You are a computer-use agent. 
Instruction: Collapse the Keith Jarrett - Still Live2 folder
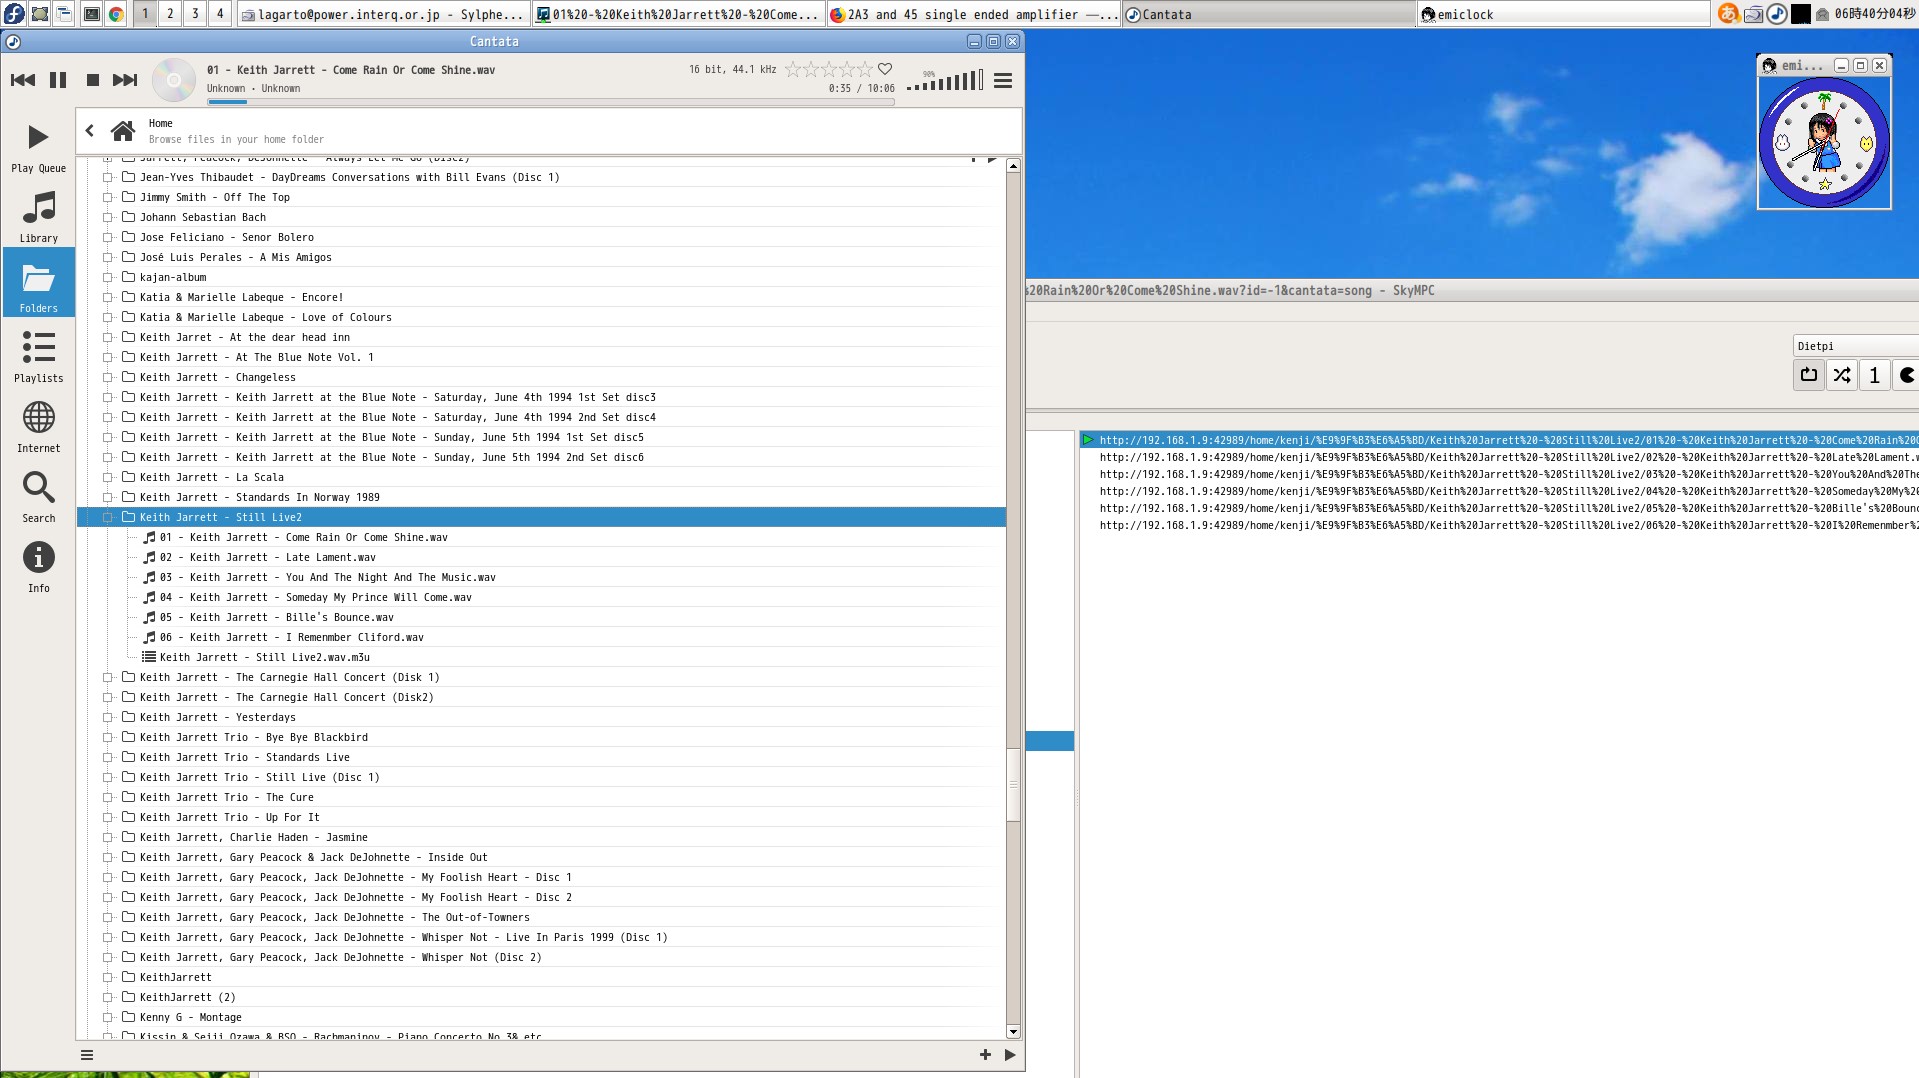click(x=108, y=517)
